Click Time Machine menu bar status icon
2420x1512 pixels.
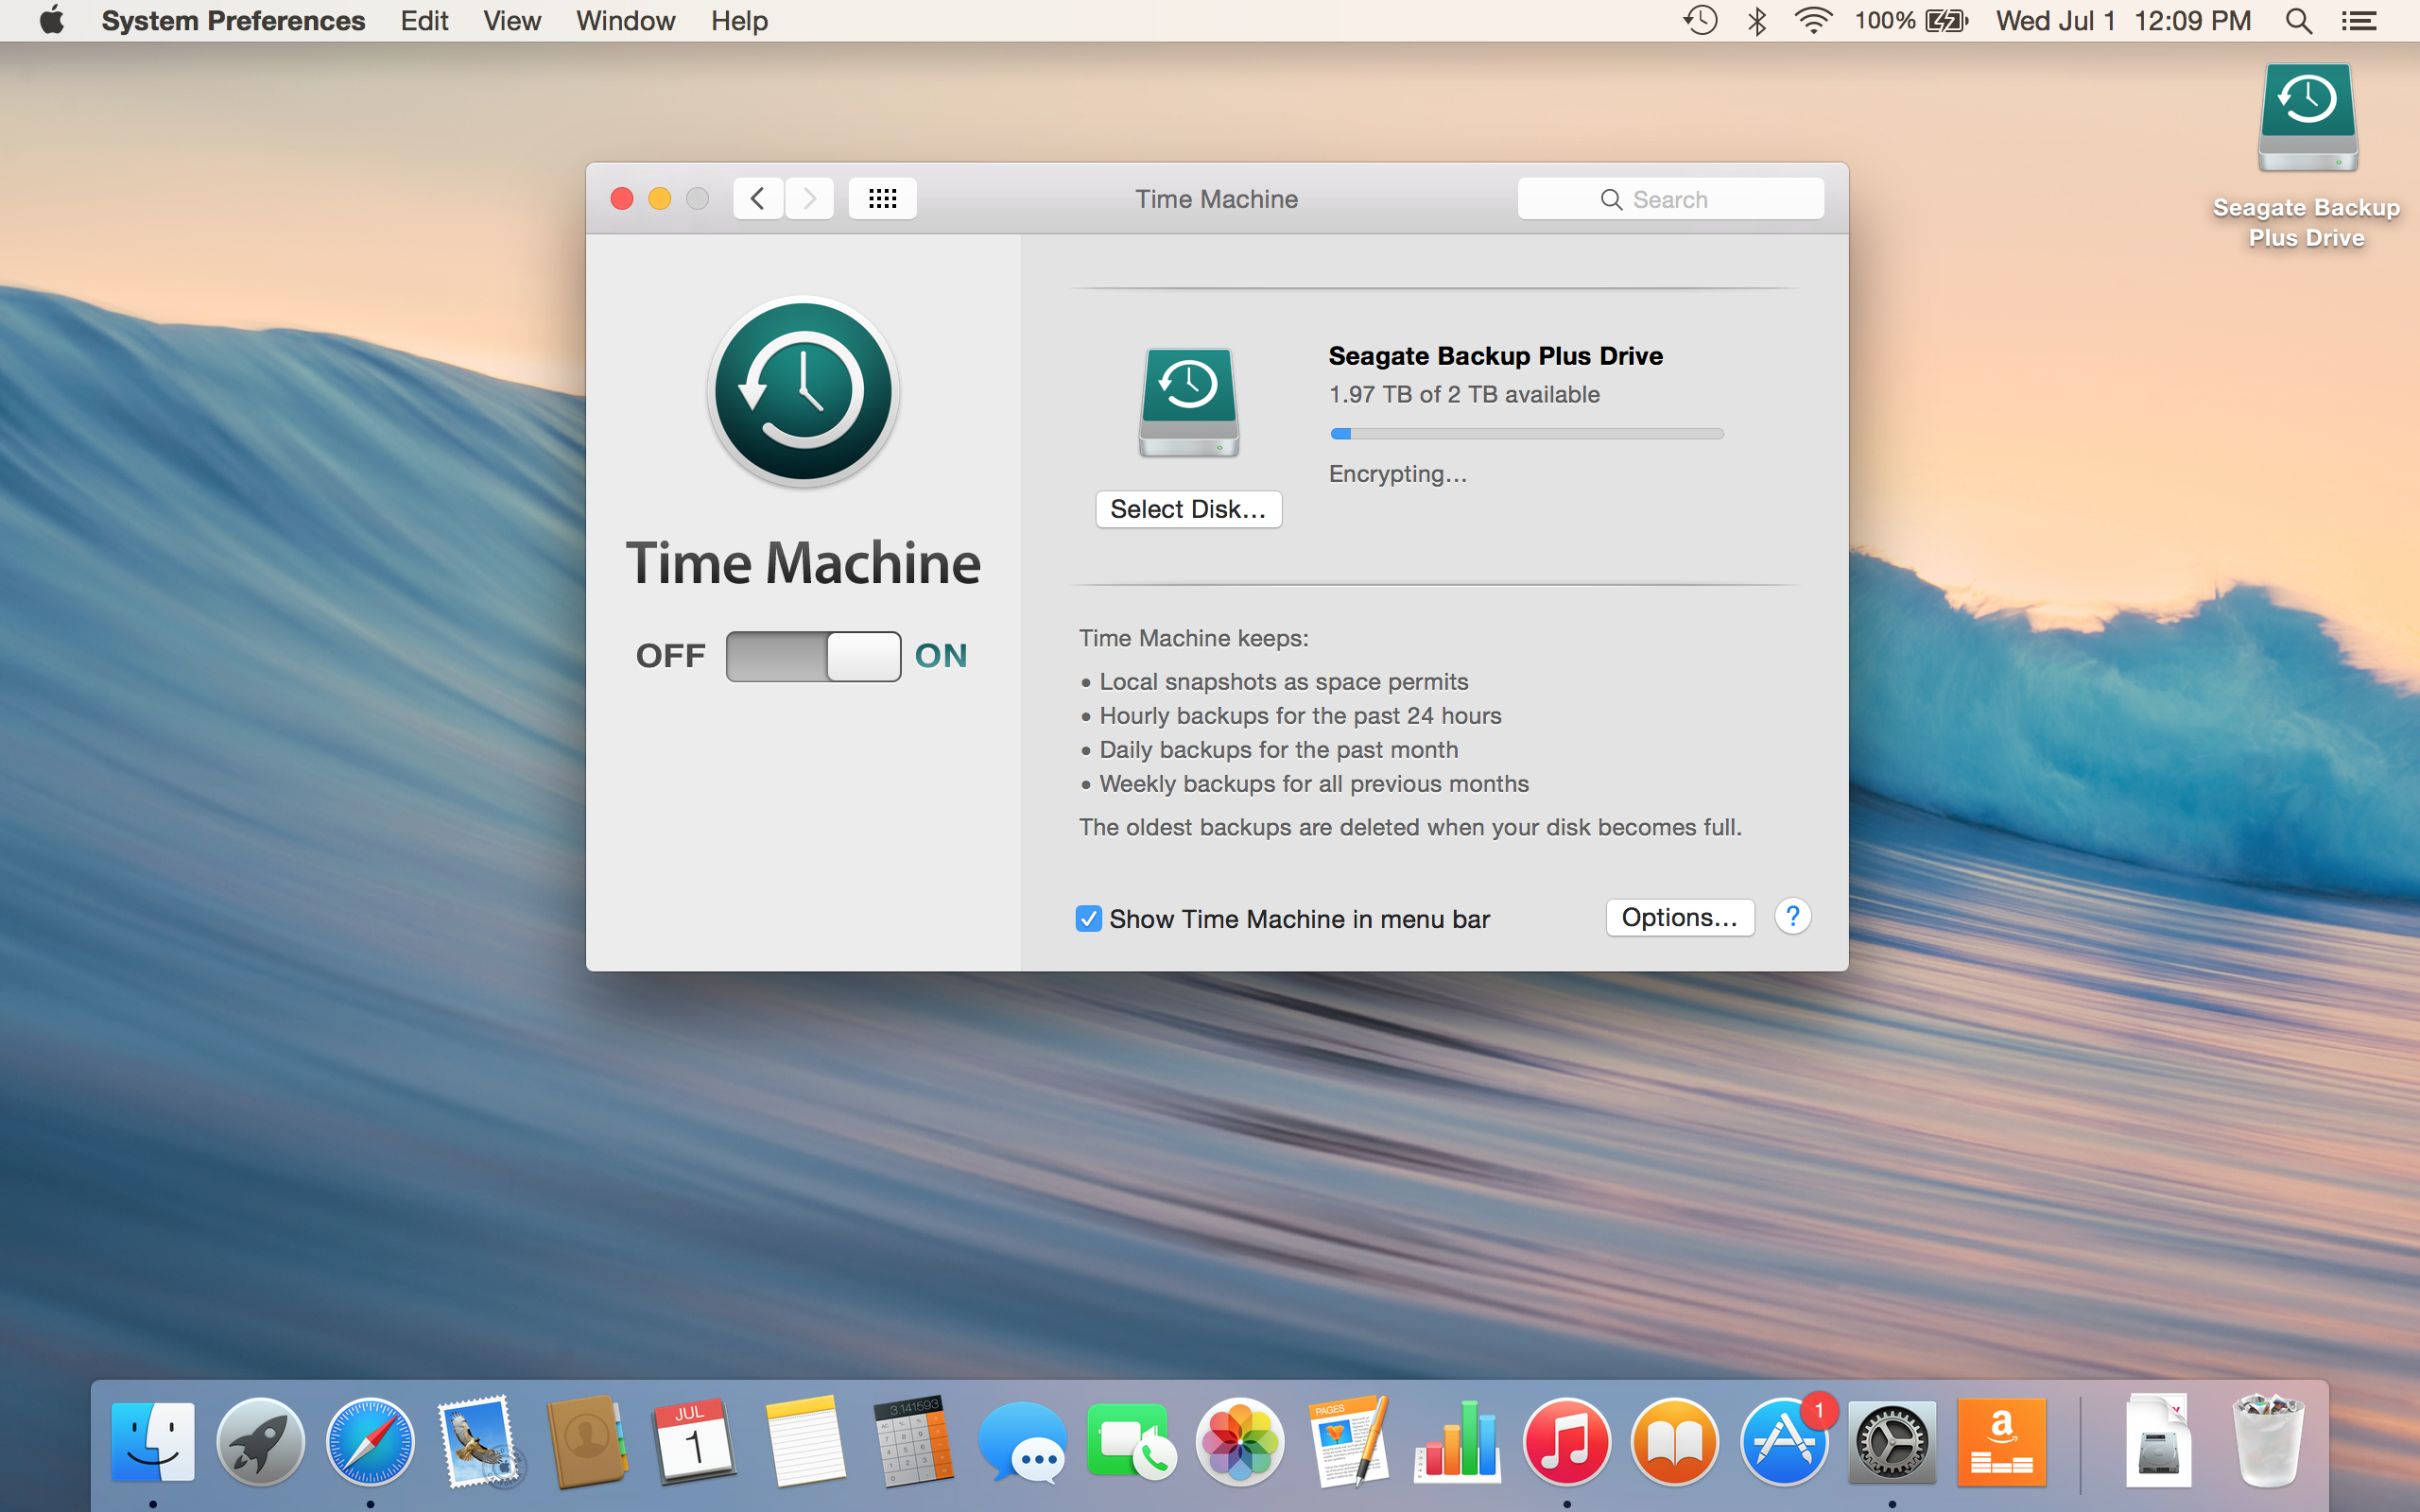click(1700, 20)
